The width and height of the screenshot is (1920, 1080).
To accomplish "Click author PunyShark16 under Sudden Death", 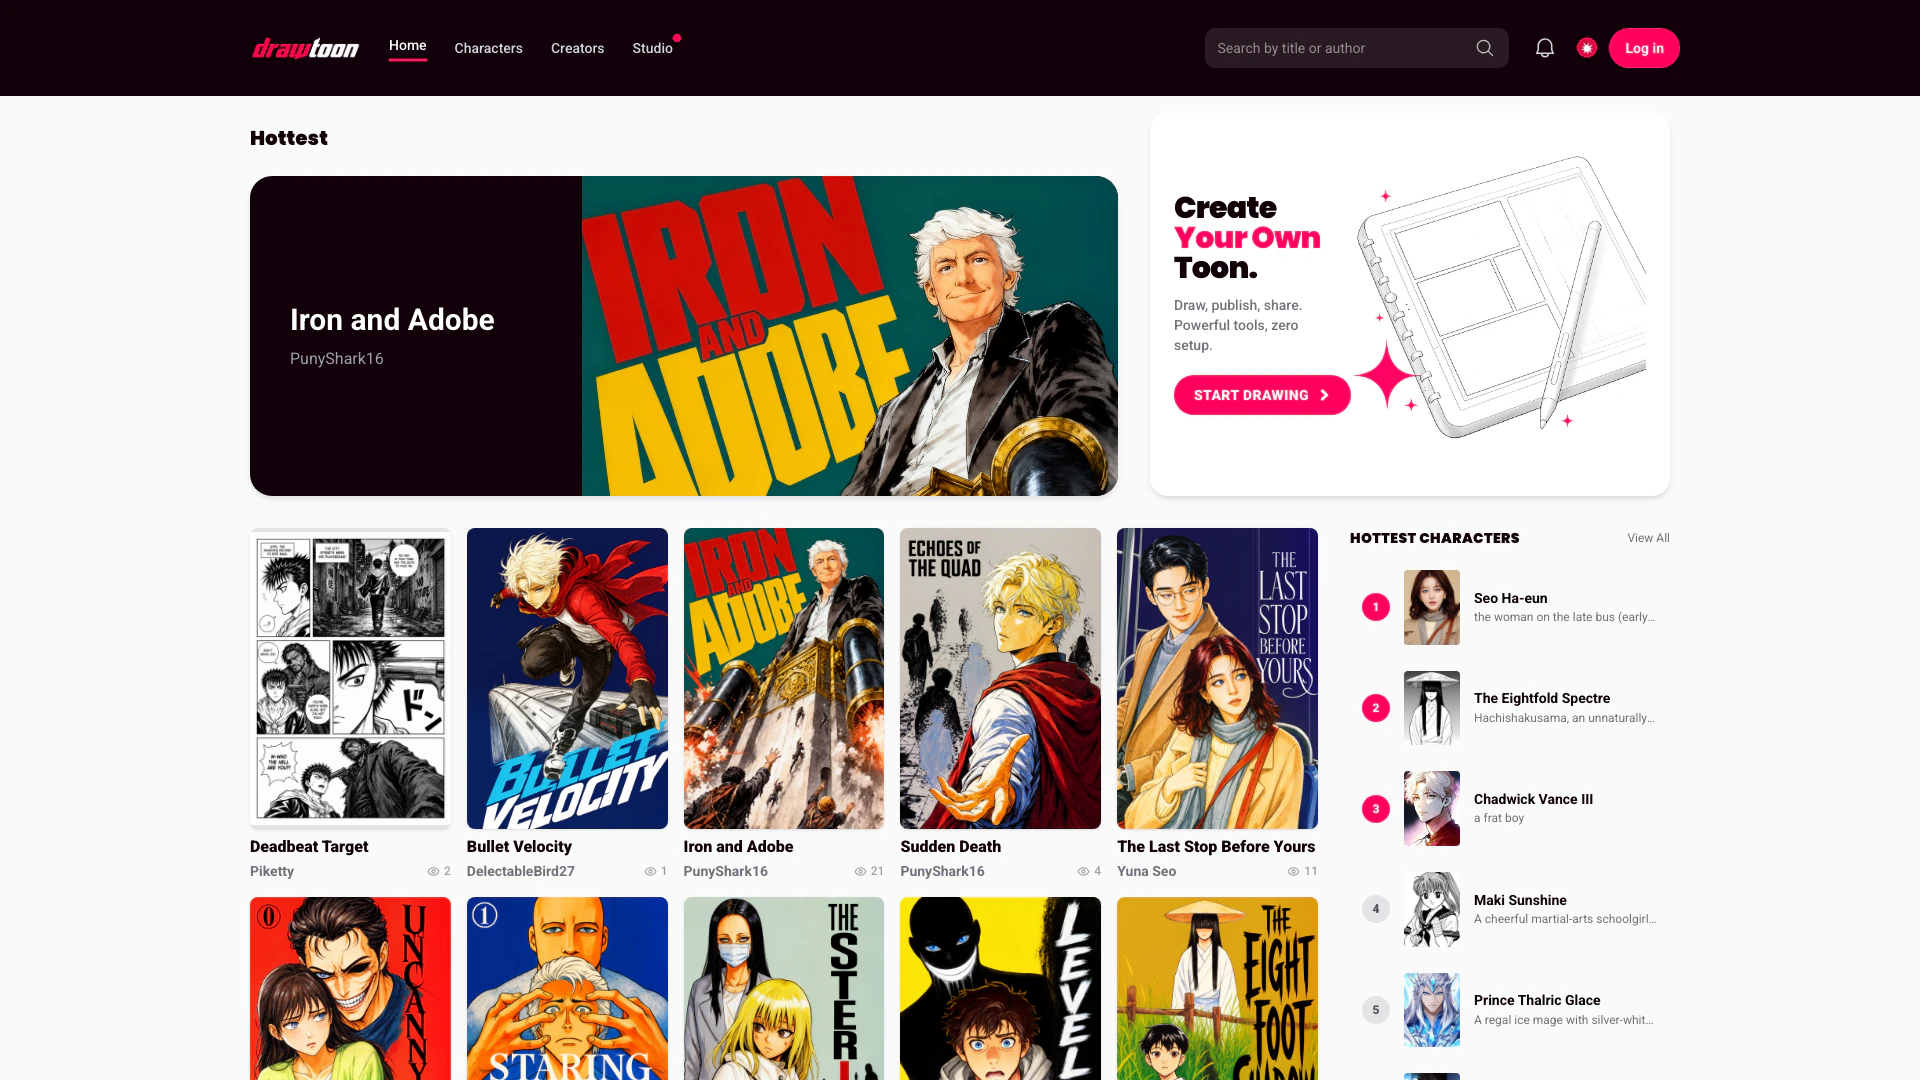I will coord(942,872).
